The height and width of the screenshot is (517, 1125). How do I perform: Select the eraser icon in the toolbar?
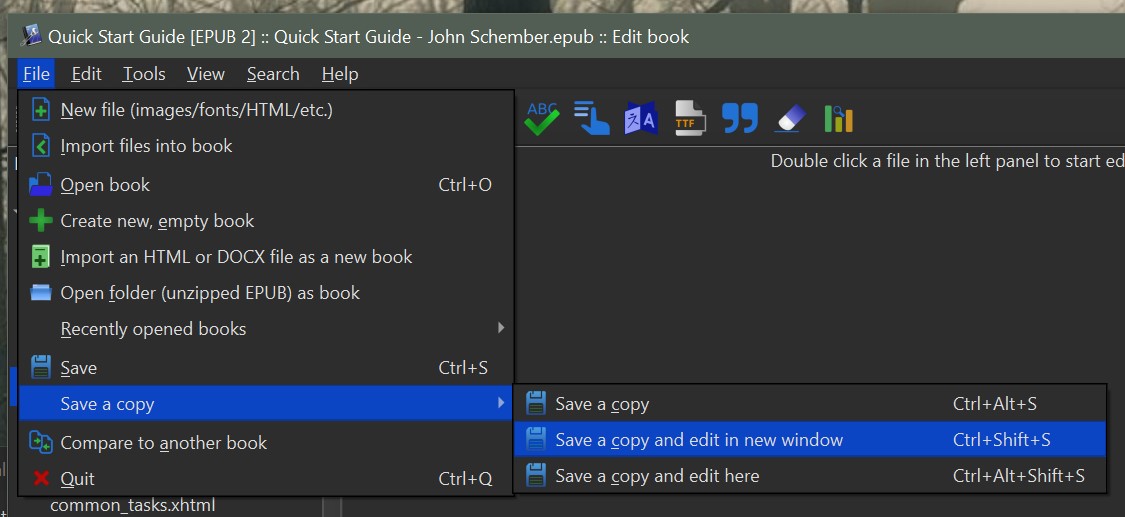pos(789,119)
